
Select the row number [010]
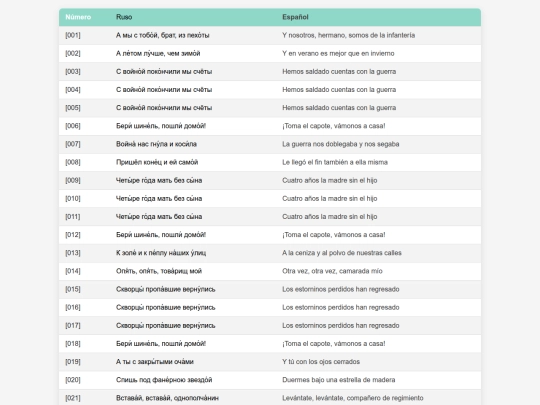(x=73, y=198)
